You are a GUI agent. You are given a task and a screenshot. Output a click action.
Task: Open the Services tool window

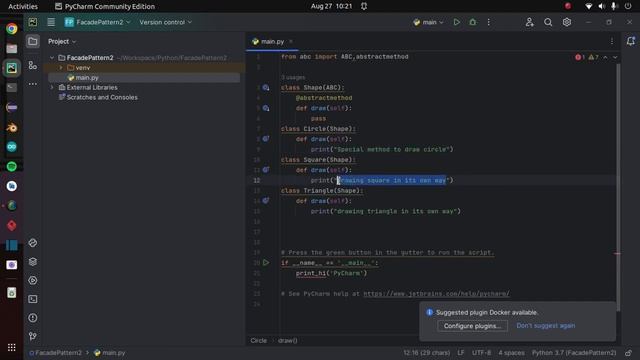pos(33,280)
